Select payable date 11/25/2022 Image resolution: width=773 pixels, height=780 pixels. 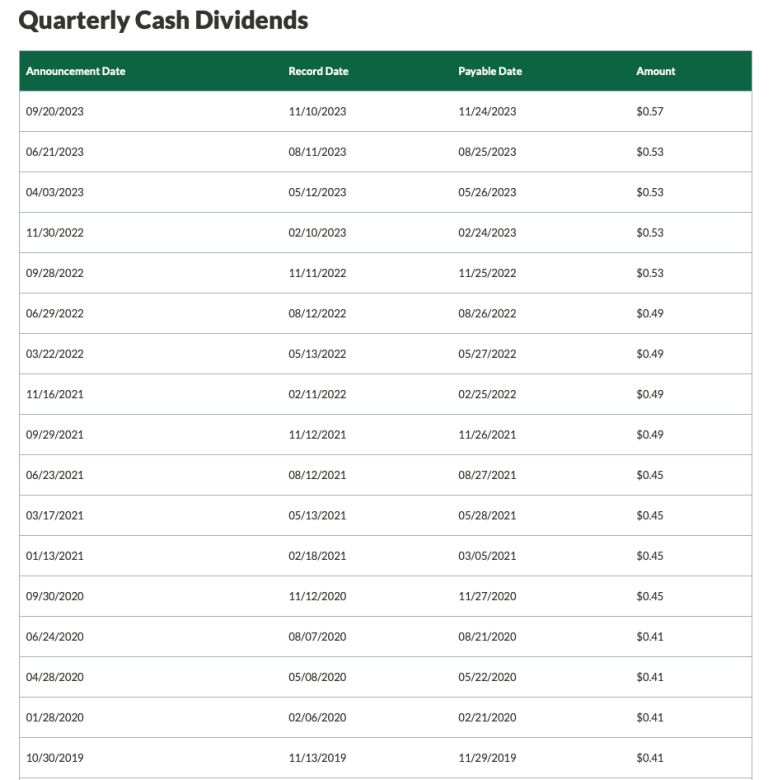487,273
